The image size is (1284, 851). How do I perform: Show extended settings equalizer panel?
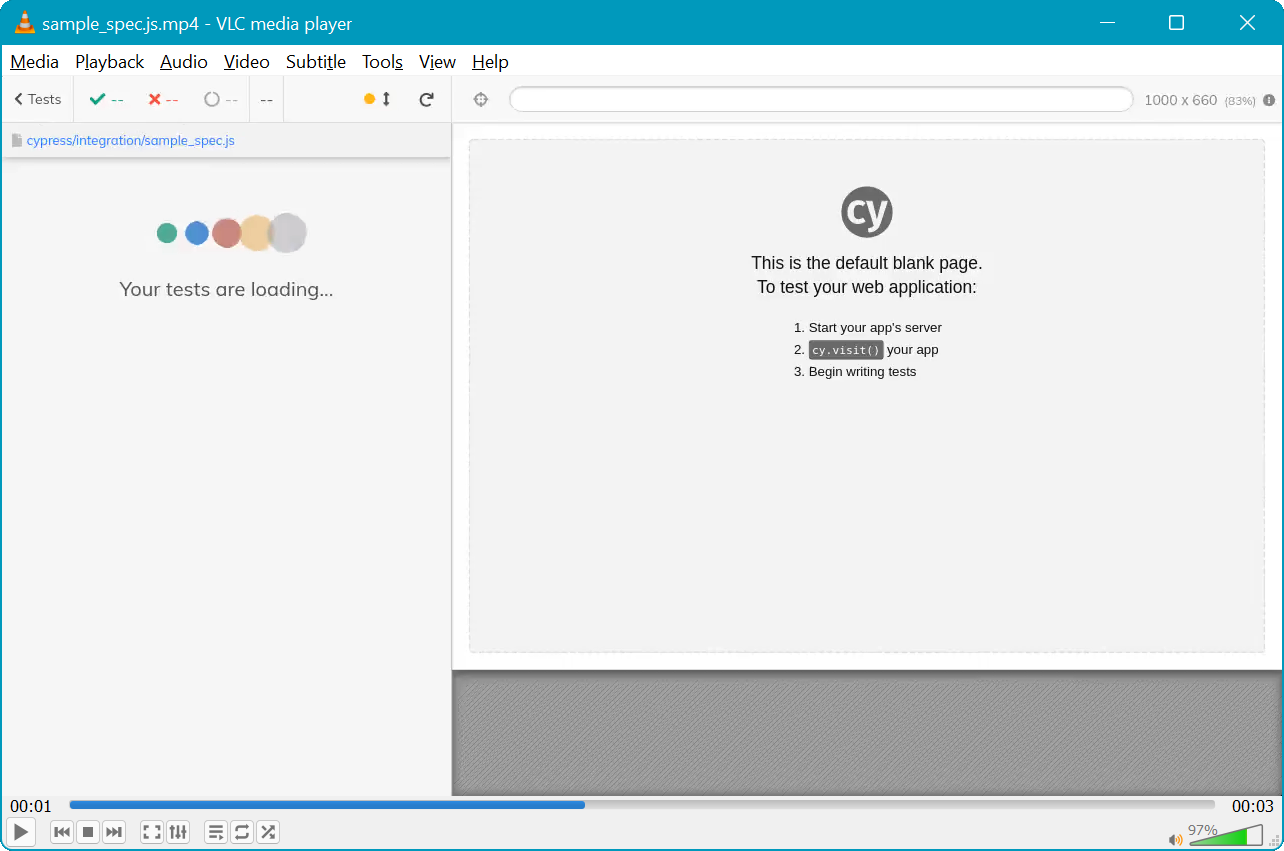pos(178,832)
